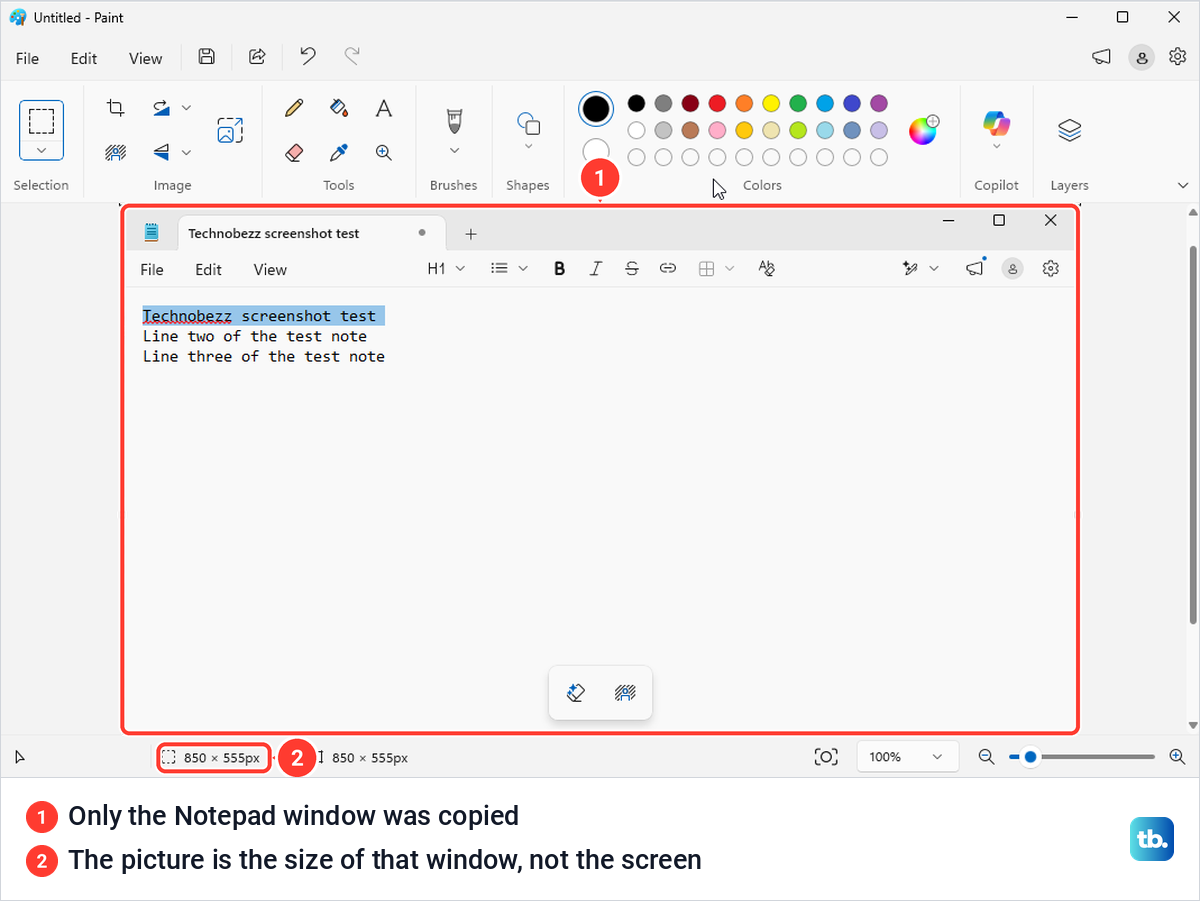Click new tab plus in pasted Notepad

coord(471,233)
